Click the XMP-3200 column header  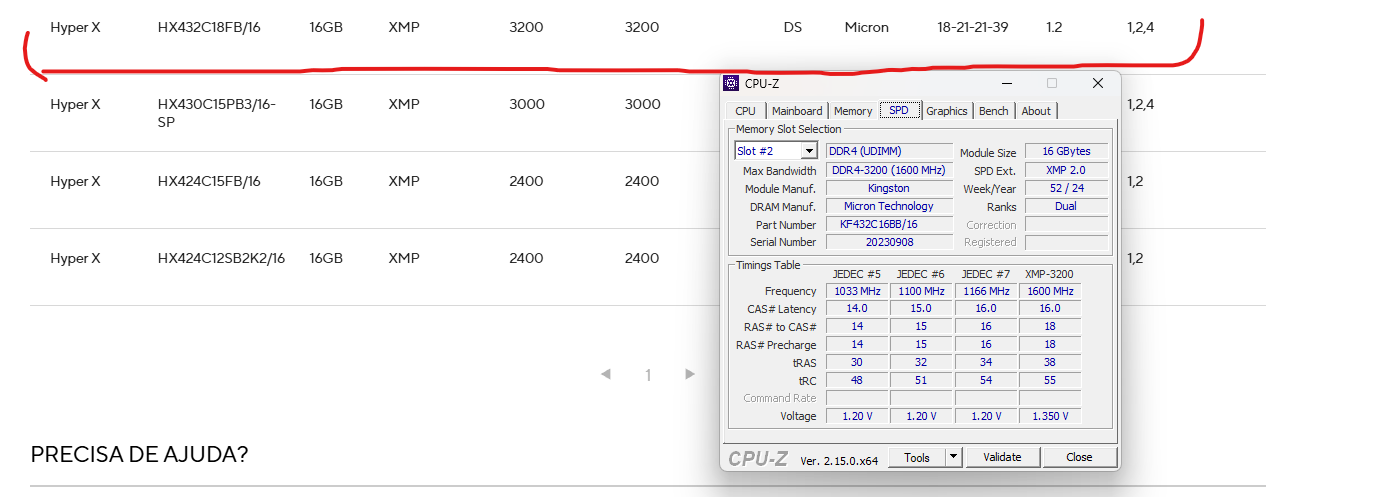(1050, 274)
